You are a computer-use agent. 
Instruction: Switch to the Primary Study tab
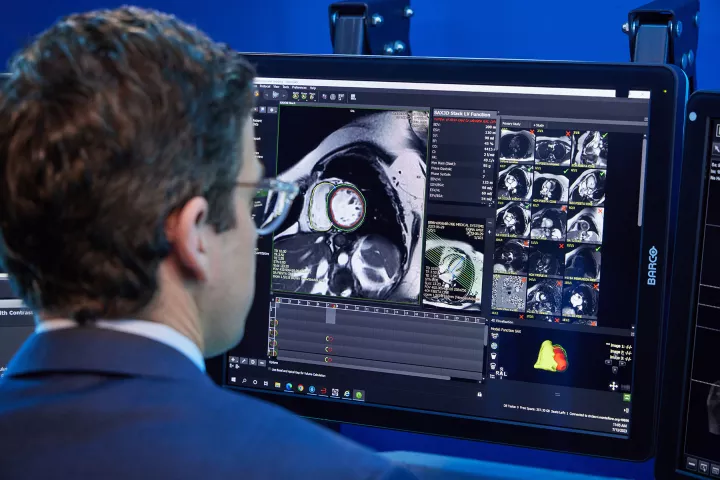512,124
